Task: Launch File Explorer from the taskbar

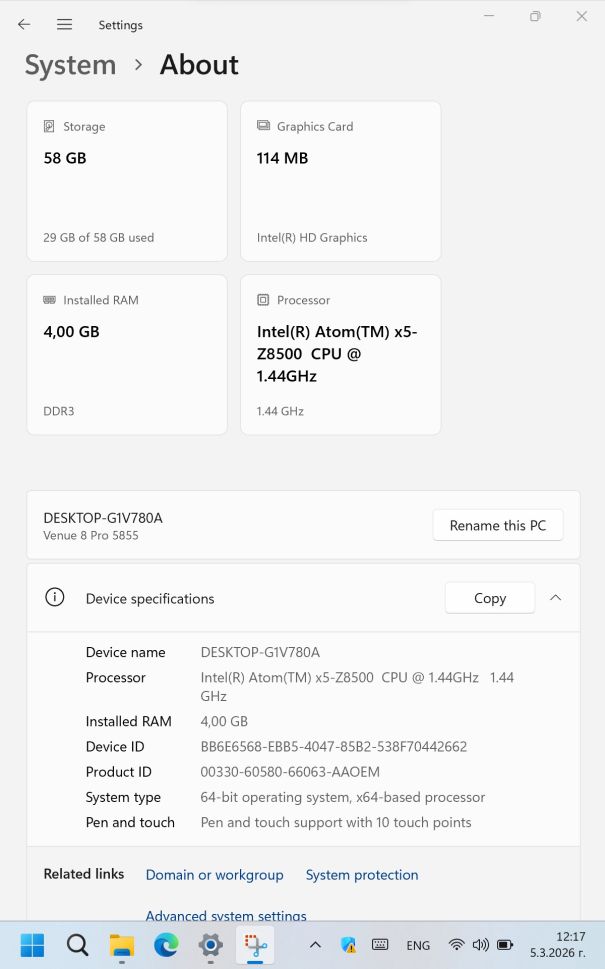Action: [122, 945]
